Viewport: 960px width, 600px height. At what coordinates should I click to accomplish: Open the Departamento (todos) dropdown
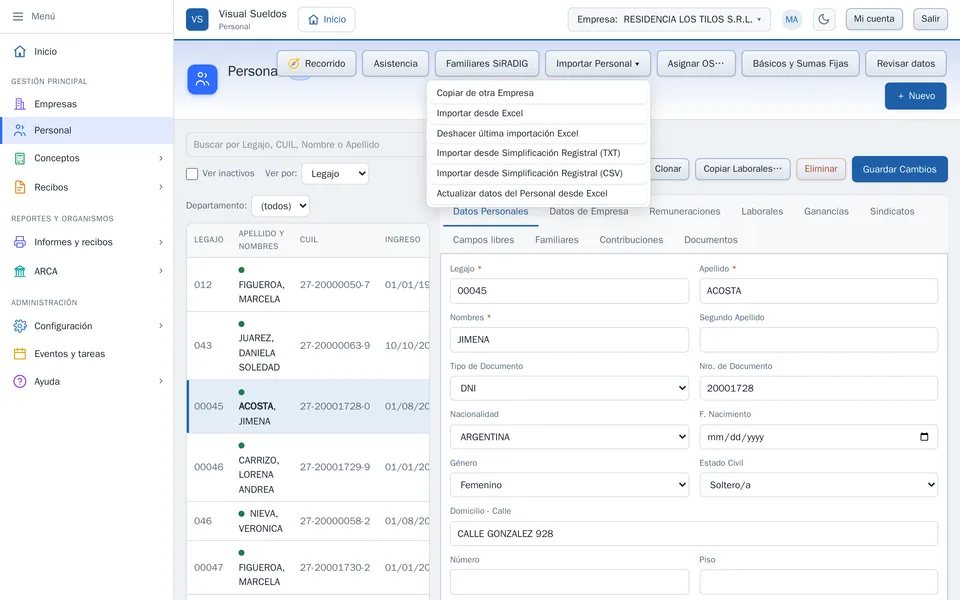click(x=280, y=206)
